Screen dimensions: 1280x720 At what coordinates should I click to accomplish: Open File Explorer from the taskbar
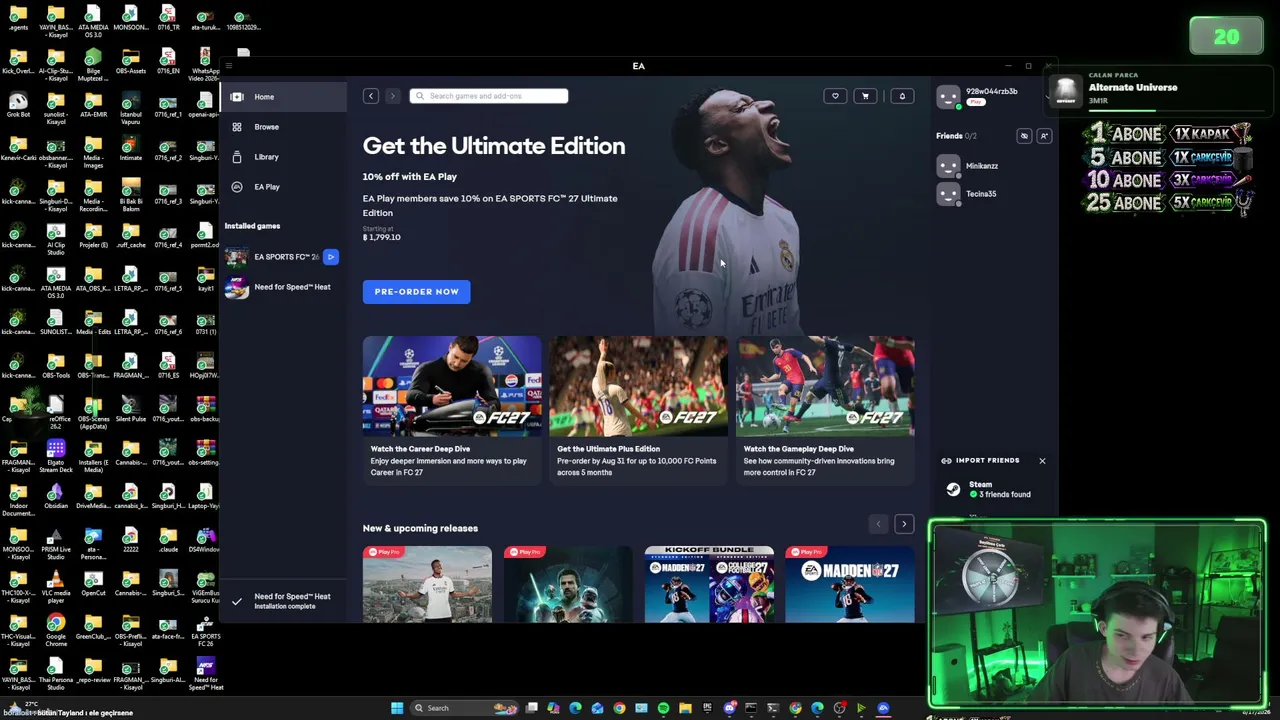click(685, 708)
